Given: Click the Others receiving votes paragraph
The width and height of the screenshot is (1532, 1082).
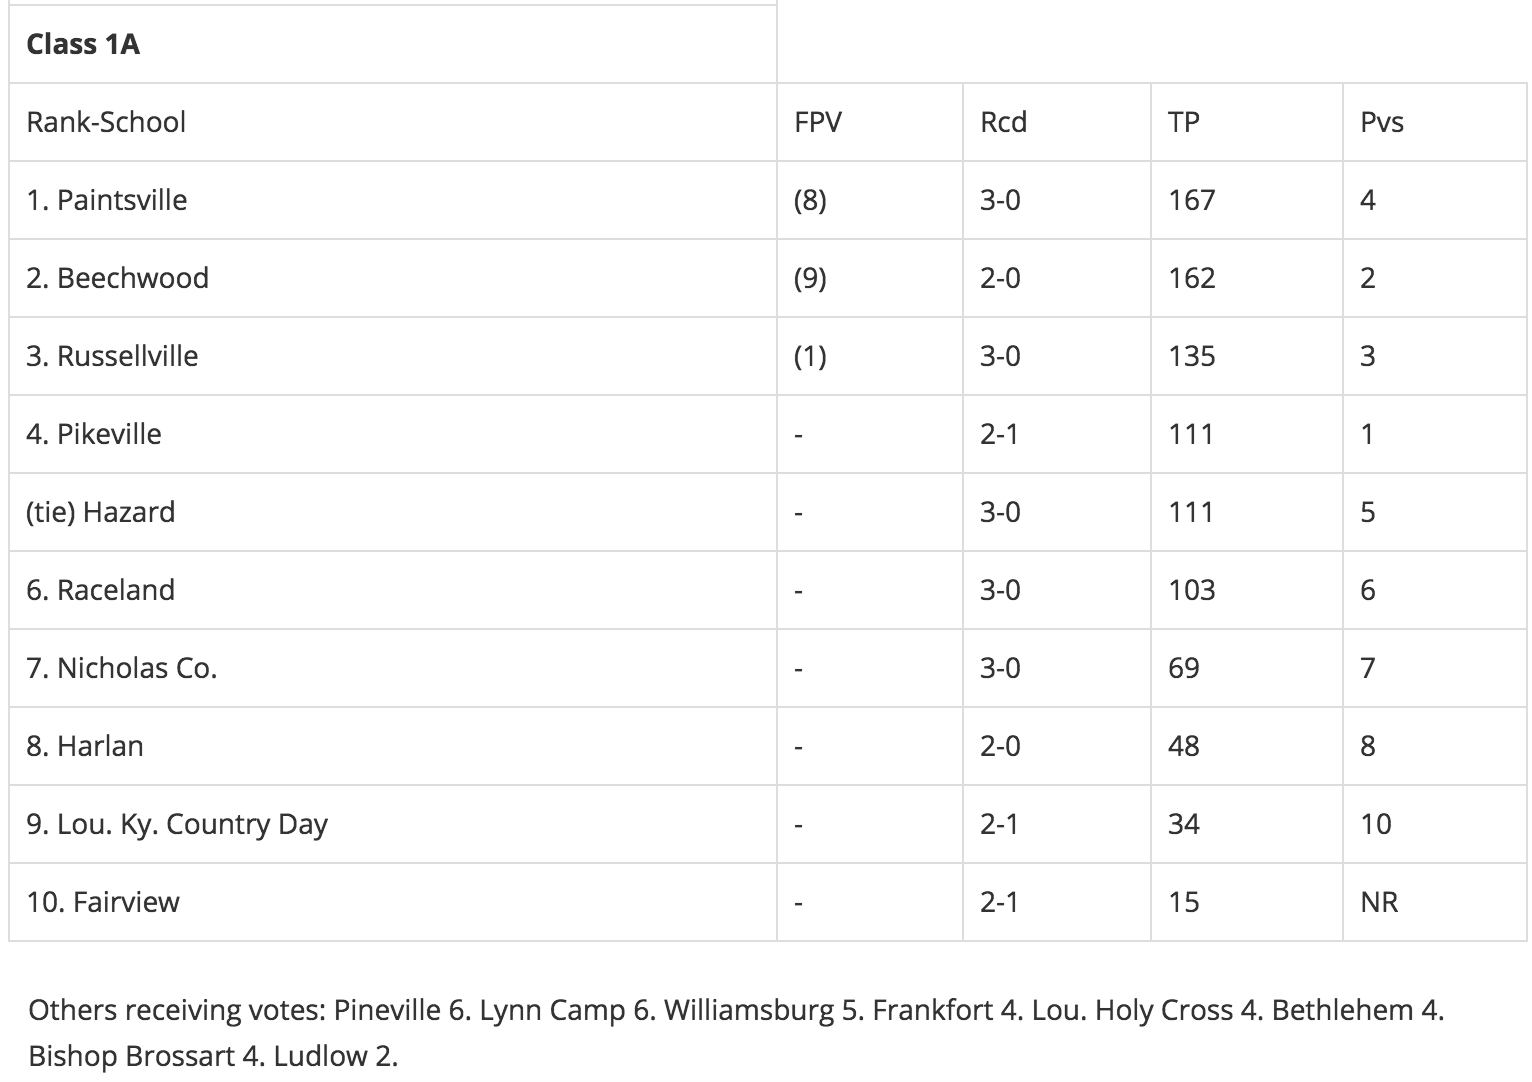Looking at the screenshot, I should [x=736, y=1032].
